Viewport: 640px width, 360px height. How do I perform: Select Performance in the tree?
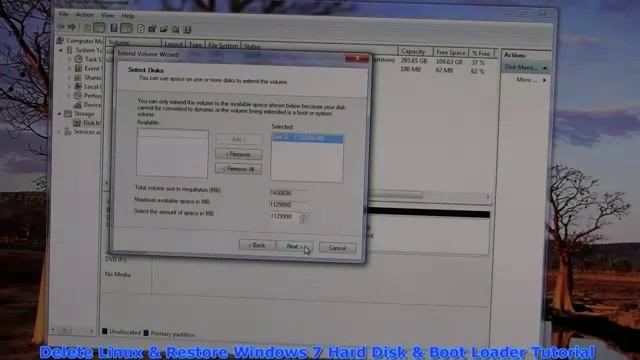coord(89,96)
